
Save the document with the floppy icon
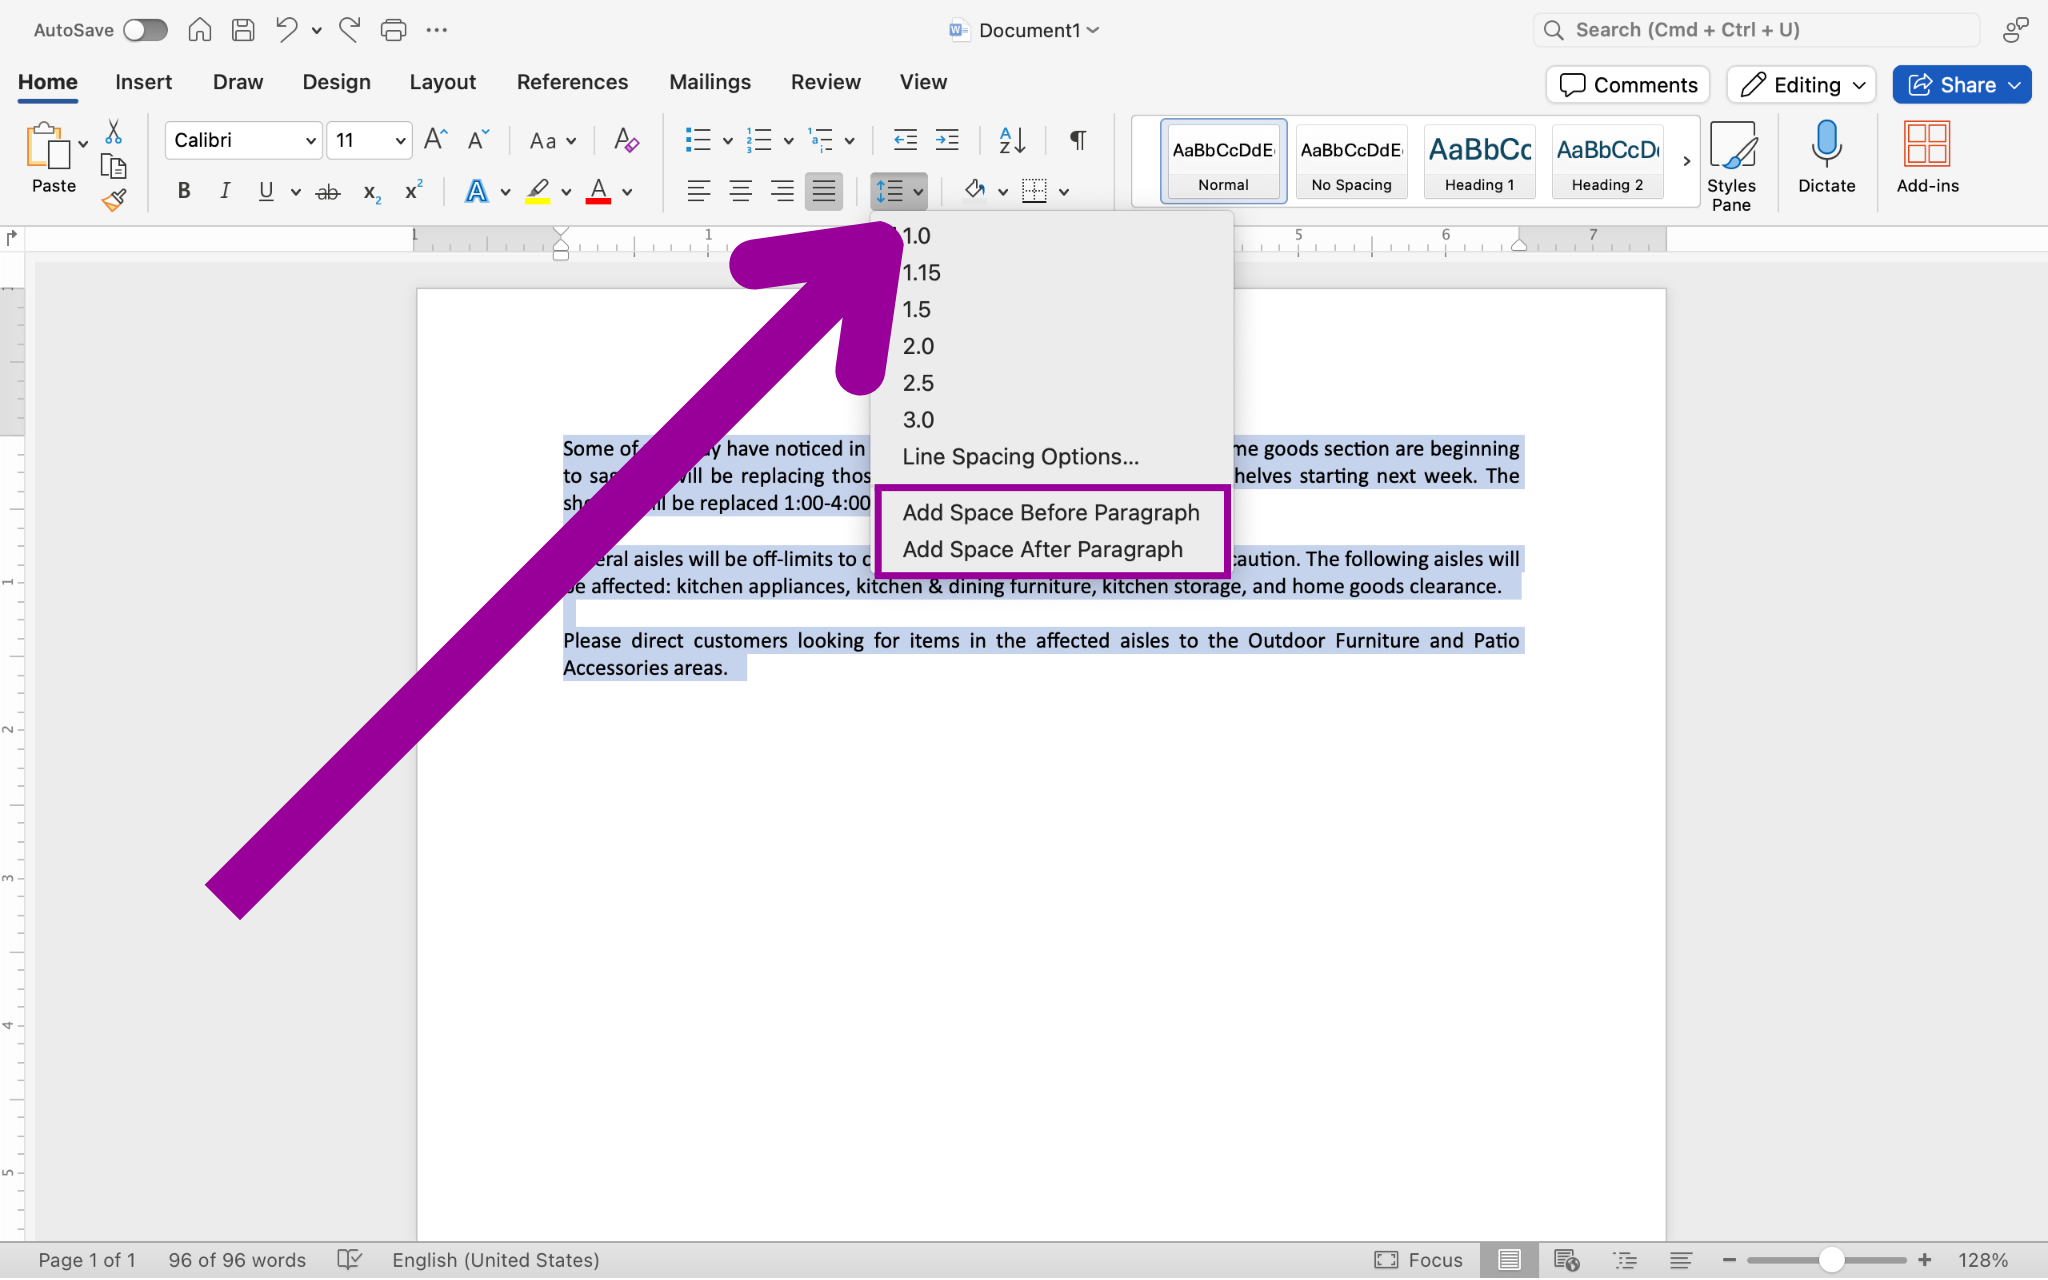(x=243, y=30)
